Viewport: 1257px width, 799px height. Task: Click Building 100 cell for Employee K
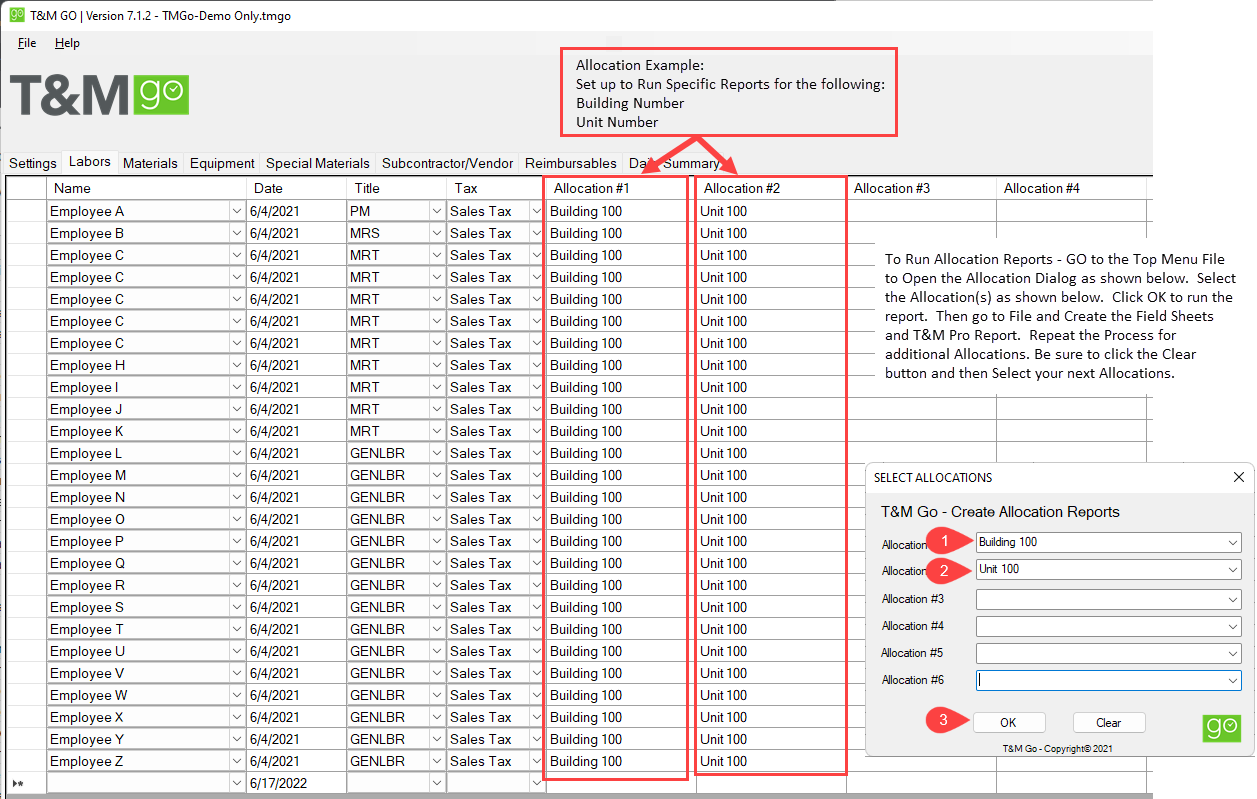pyautogui.click(x=620, y=431)
